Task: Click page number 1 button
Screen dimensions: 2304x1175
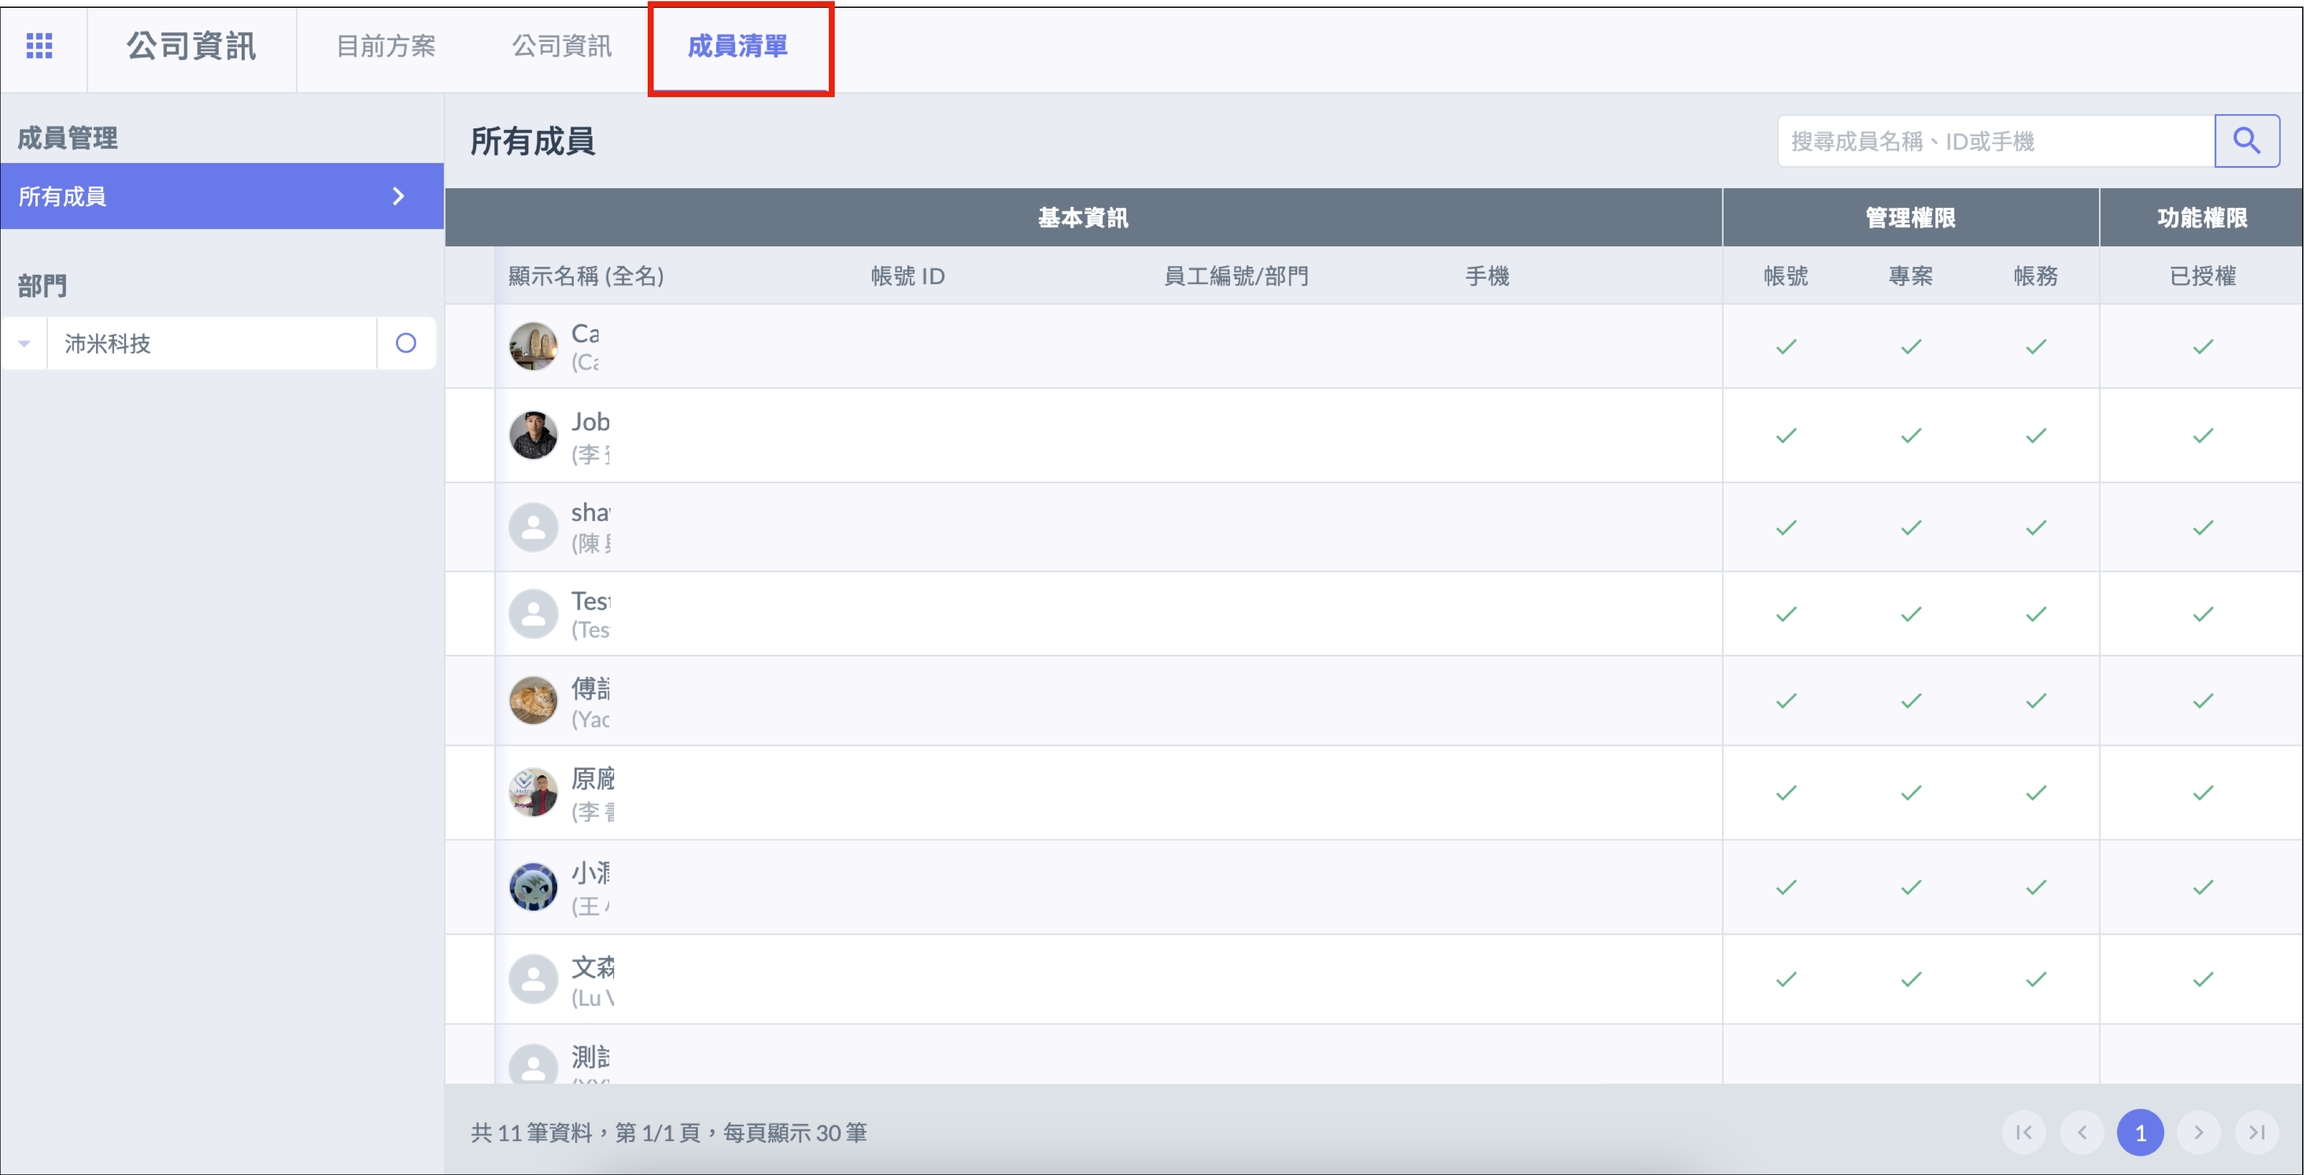Action: click(2140, 1132)
